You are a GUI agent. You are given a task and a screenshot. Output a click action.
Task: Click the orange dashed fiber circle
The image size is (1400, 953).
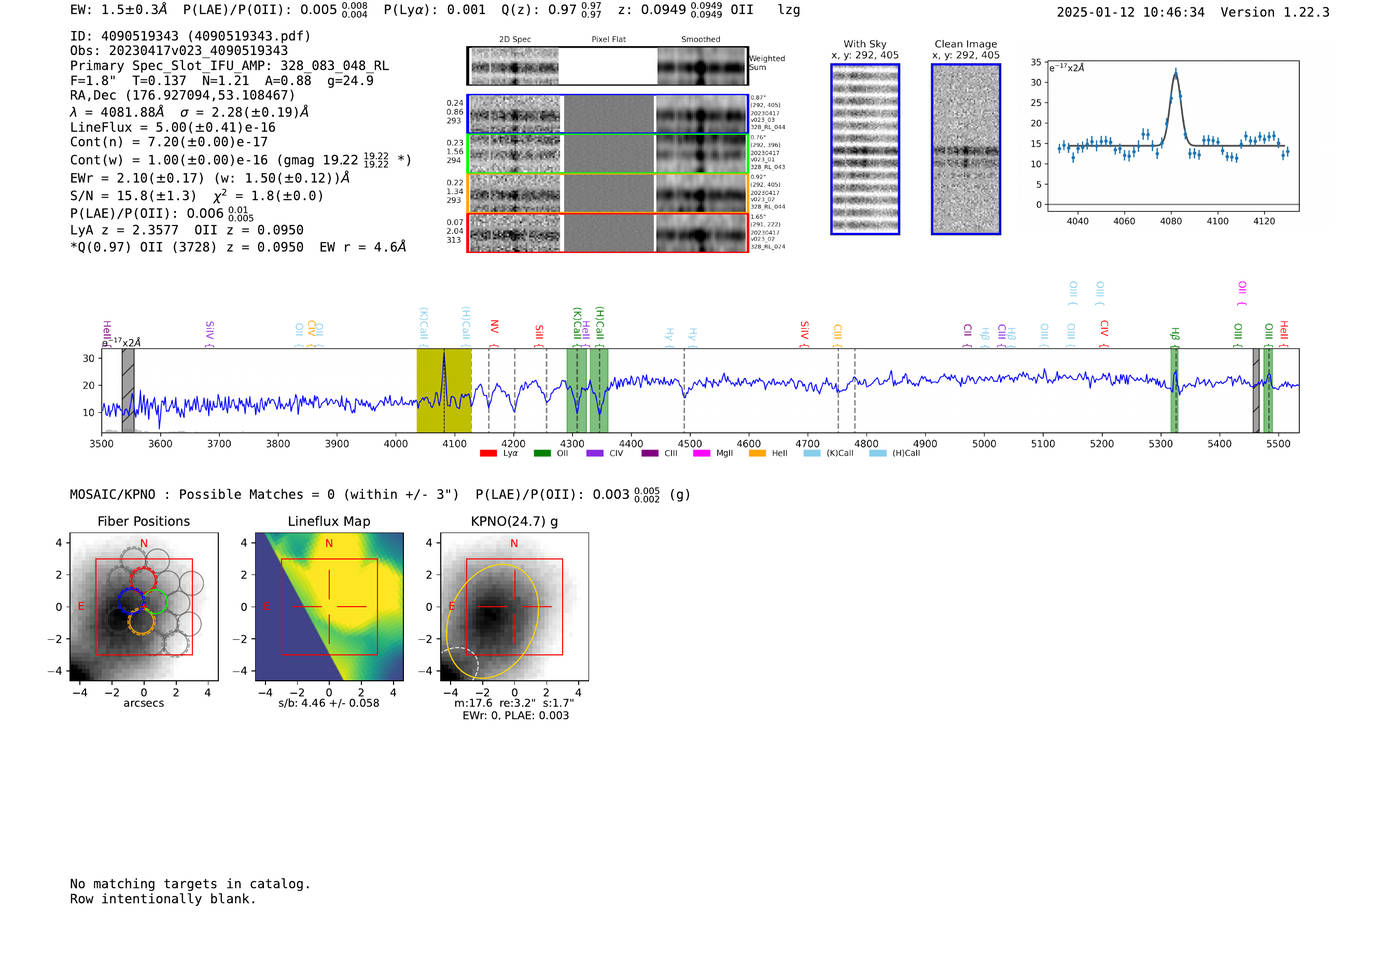(142, 622)
